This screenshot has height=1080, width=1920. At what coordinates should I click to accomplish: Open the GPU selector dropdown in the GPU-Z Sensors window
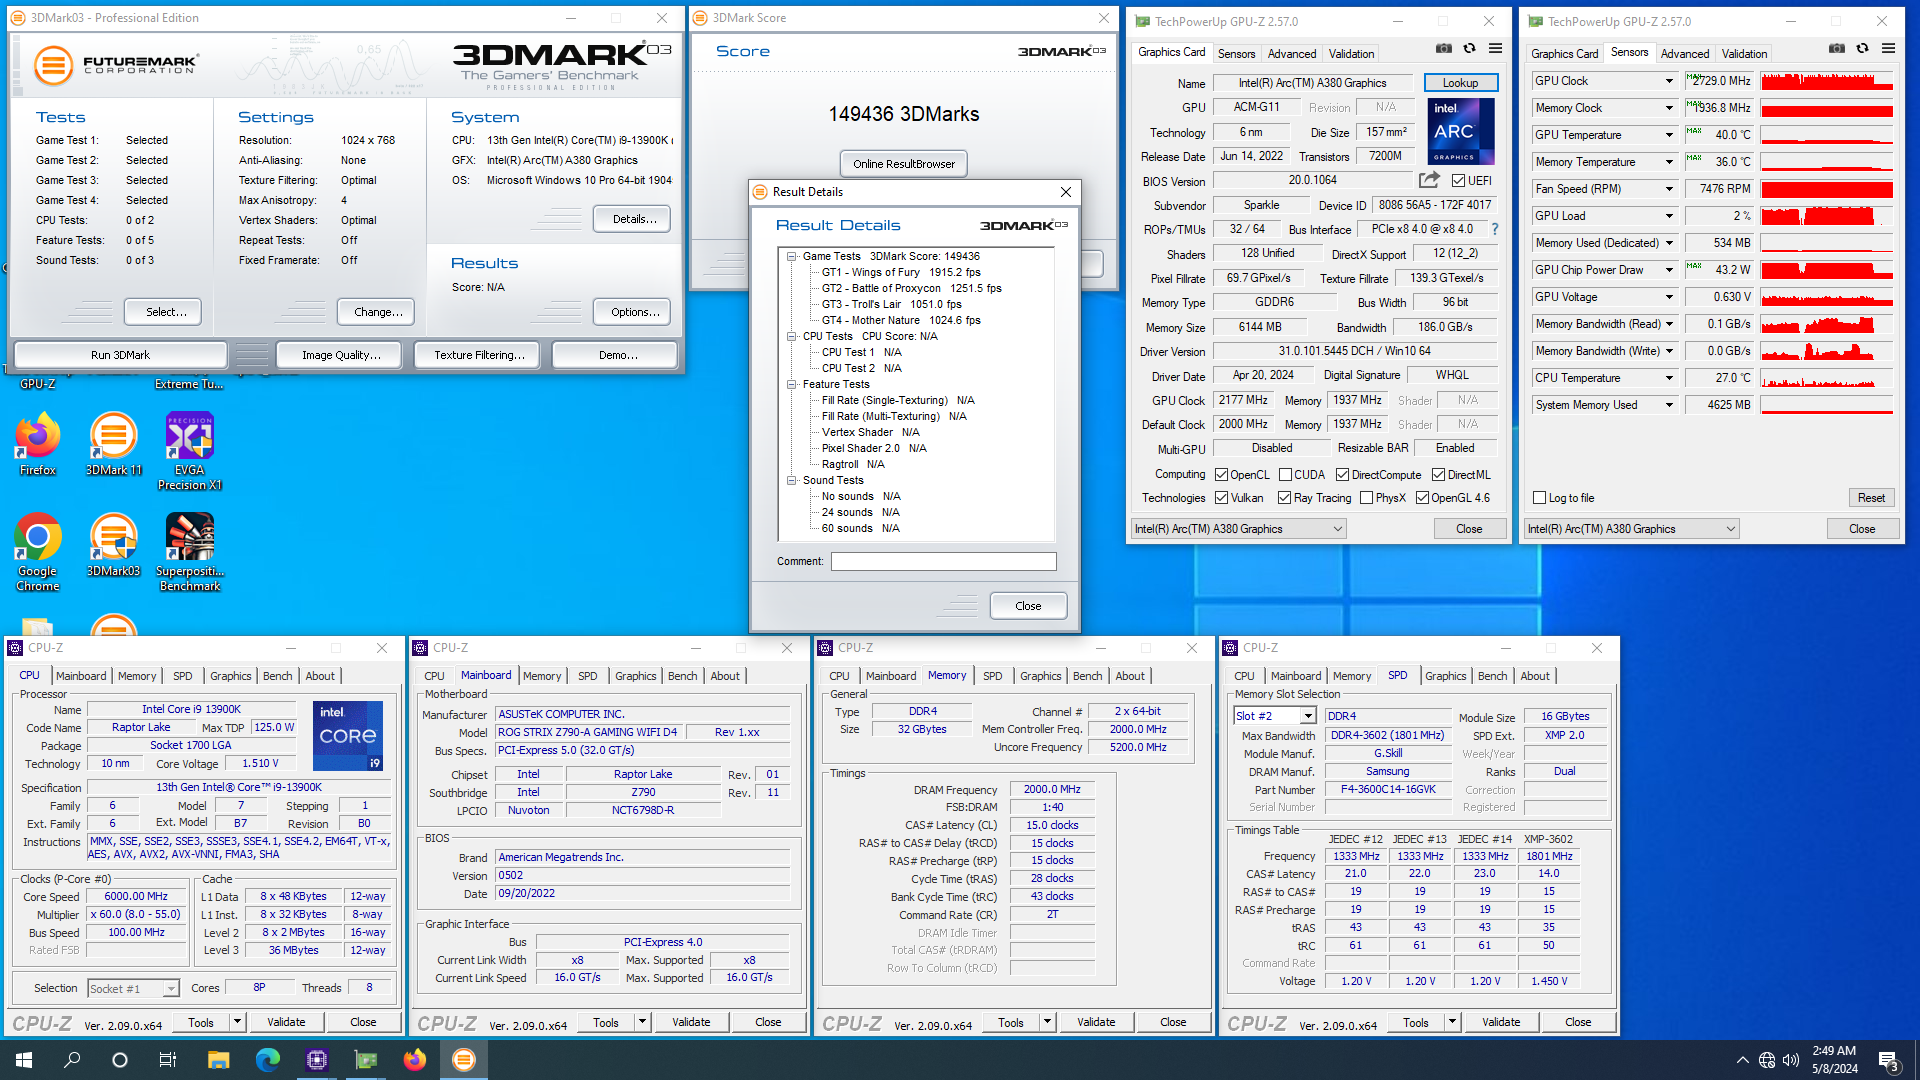[x=1632, y=528]
